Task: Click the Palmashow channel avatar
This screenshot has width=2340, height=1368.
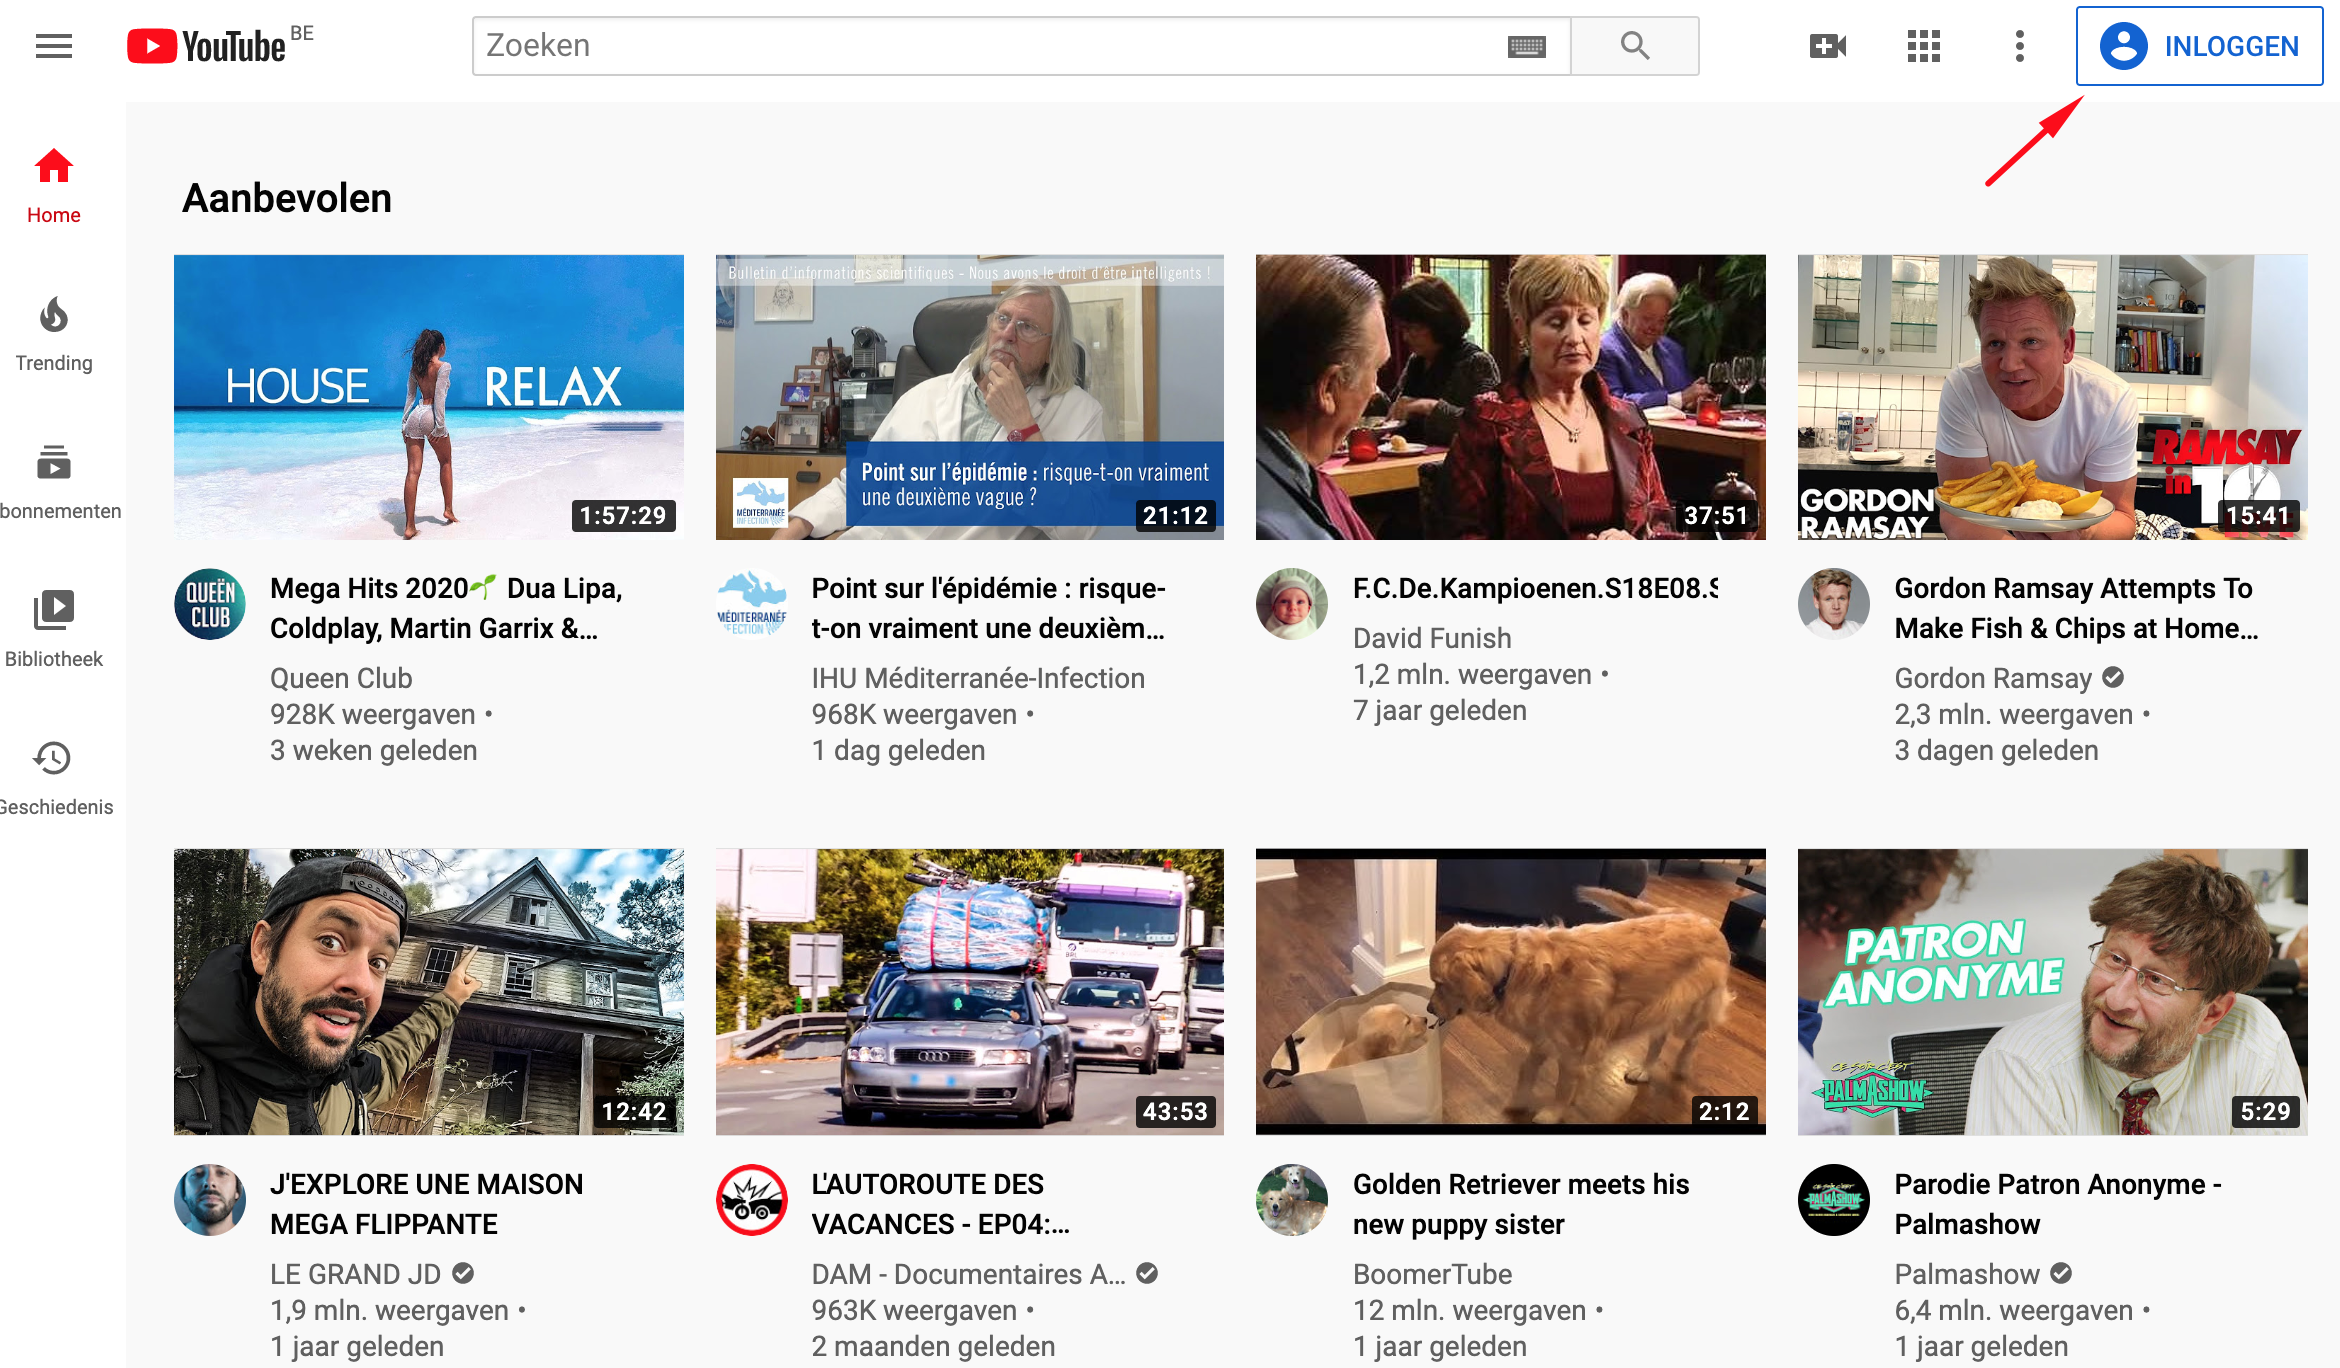Action: point(1834,1200)
